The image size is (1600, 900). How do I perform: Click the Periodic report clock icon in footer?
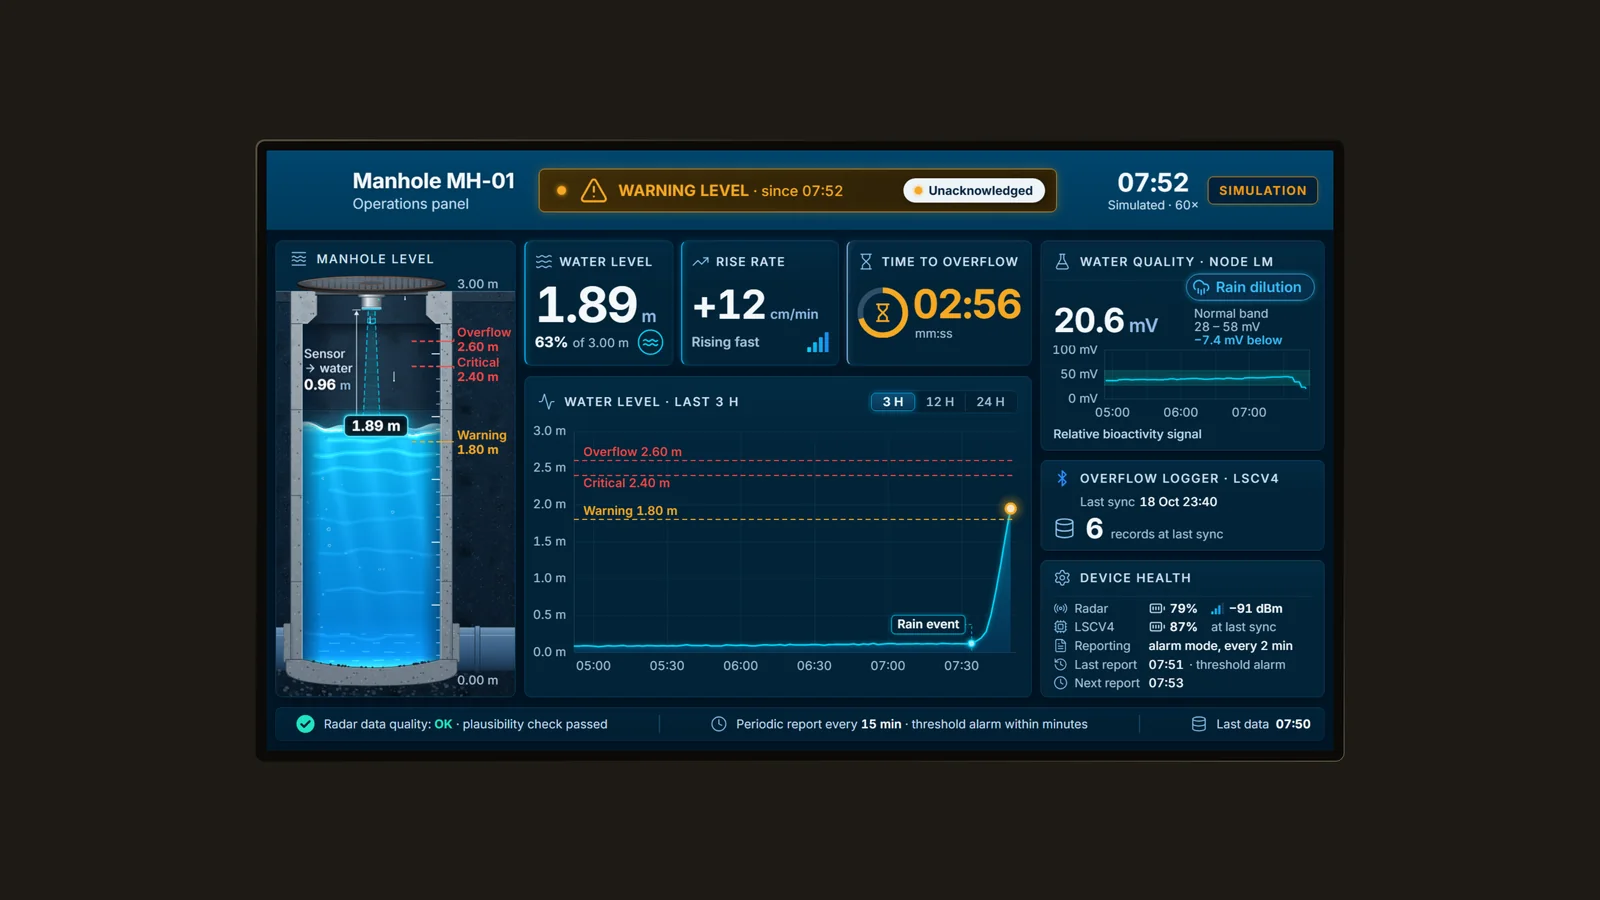719,724
